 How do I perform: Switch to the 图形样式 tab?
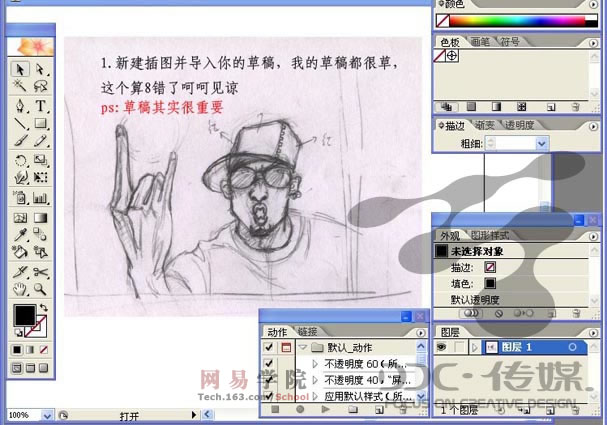point(490,235)
